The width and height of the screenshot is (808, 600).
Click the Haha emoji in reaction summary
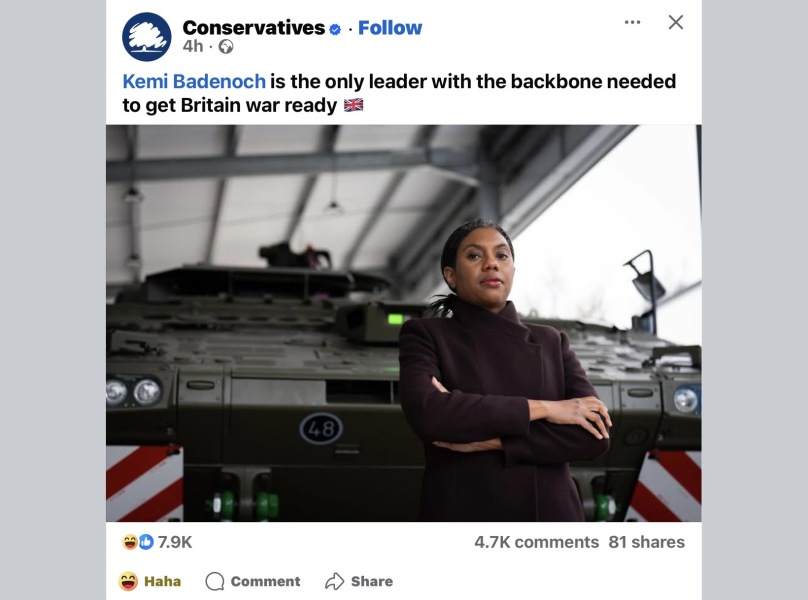click(129, 542)
